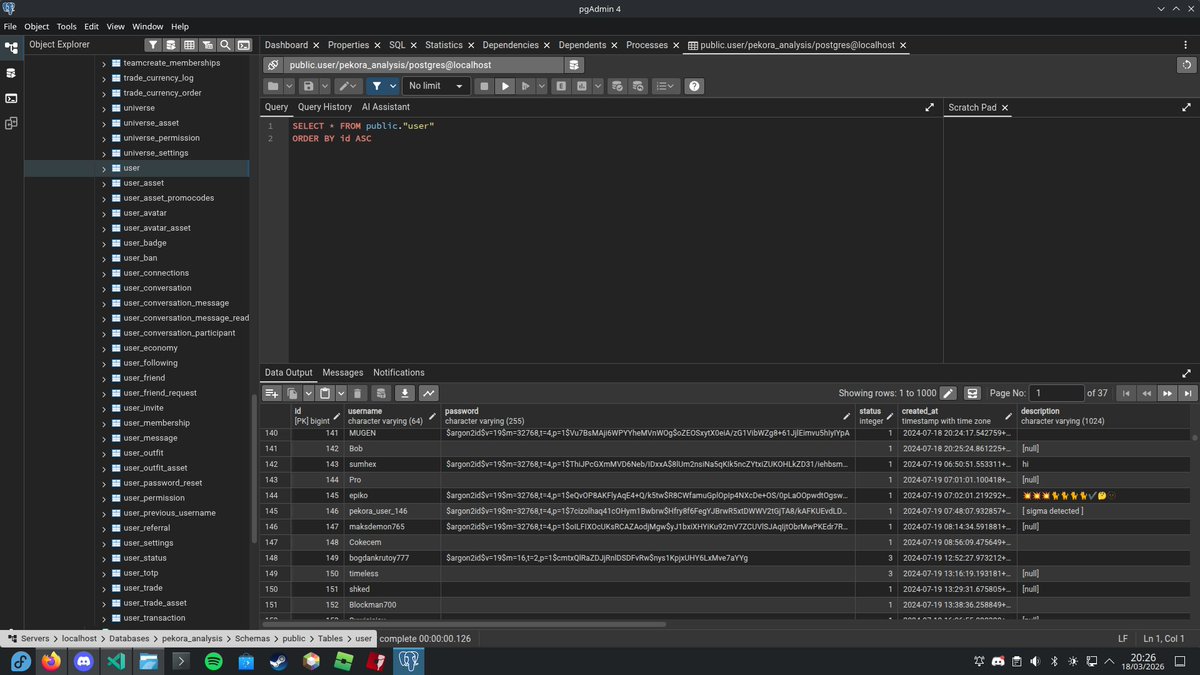This screenshot has width=1200, height=675.
Task: Open the Open File dropdown arrow
Action: (x=289, y=86)
